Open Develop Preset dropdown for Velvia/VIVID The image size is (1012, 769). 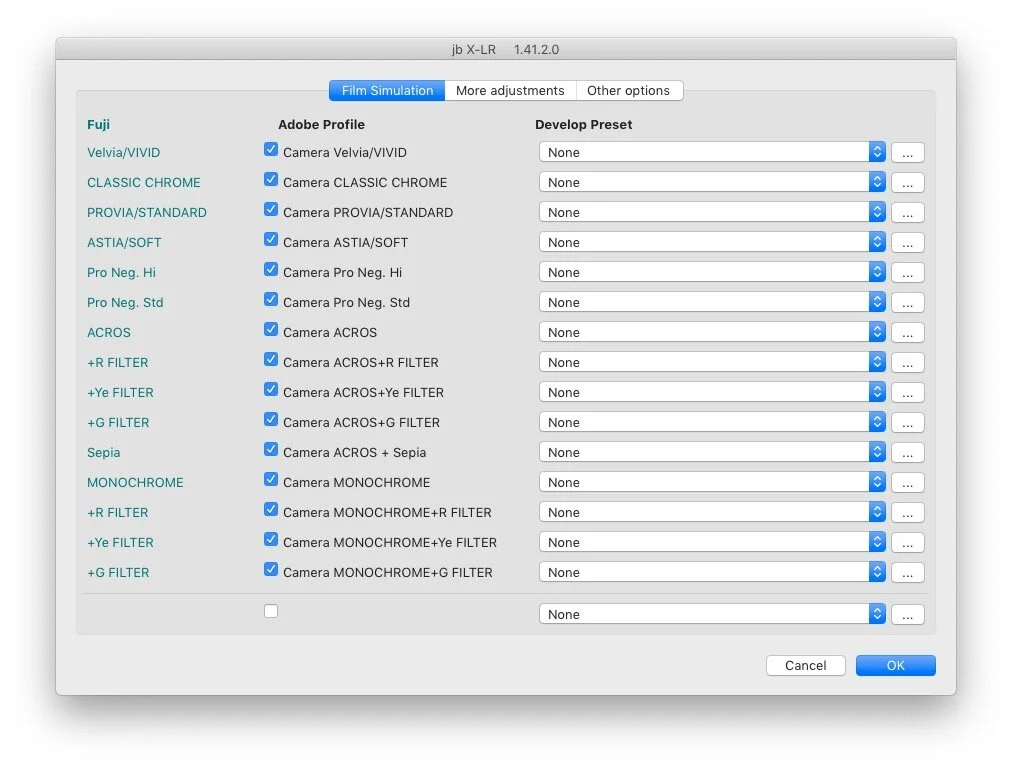(x=712, y=152)
